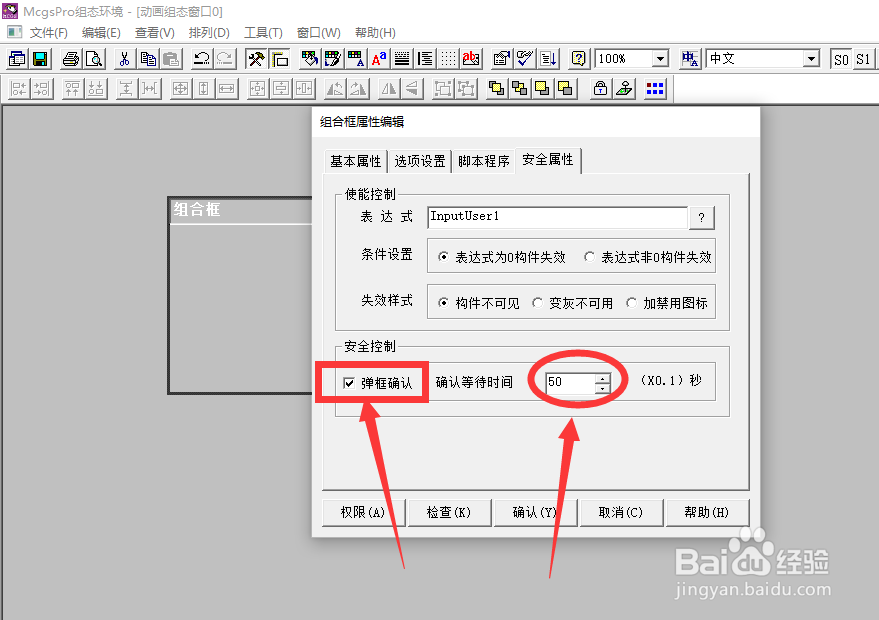The image size is (879, 620).
Task: Open the font settings Aa icon
Action: [379, 59]
